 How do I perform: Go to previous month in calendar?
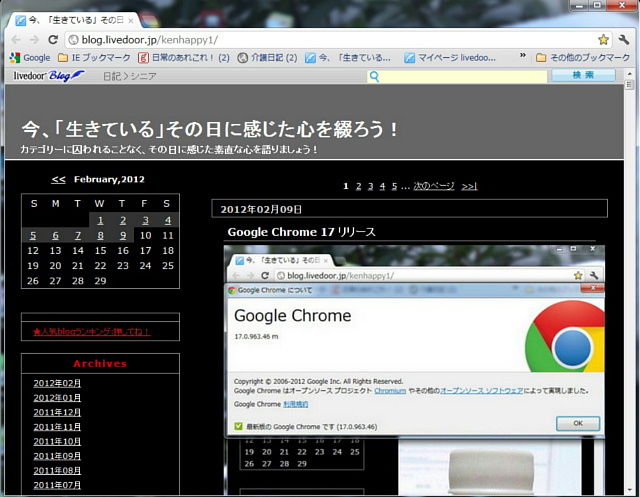pyautogui.click(x=58, y=180)
